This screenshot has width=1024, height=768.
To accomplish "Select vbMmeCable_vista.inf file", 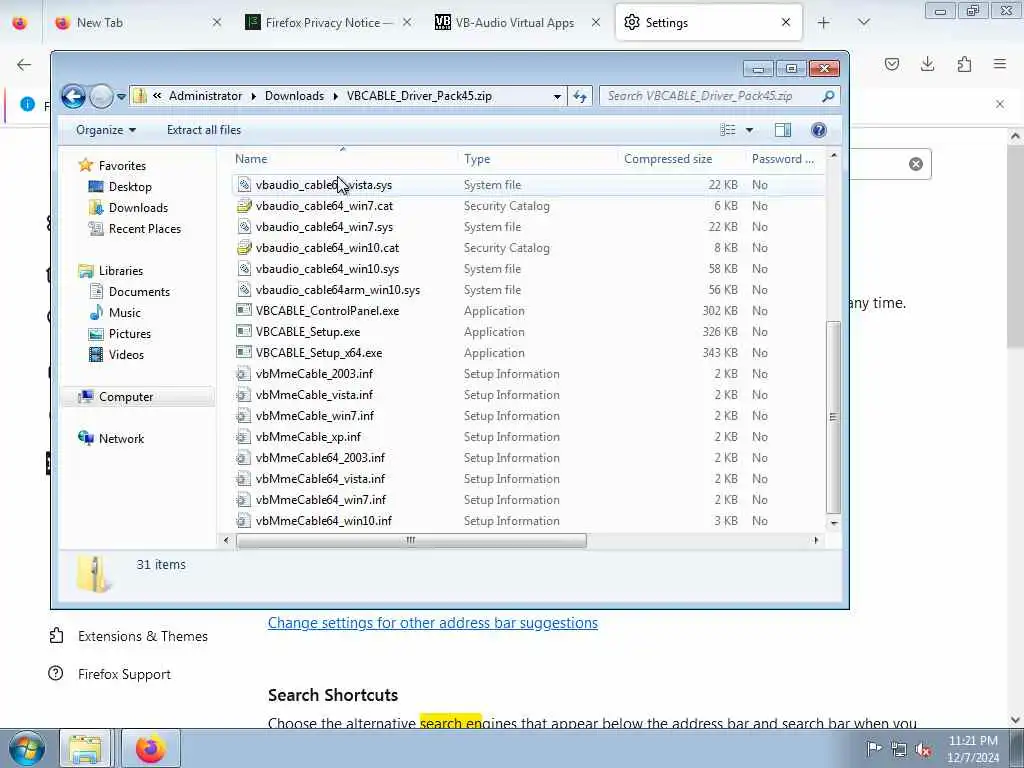I will click(x=314, y=394).
